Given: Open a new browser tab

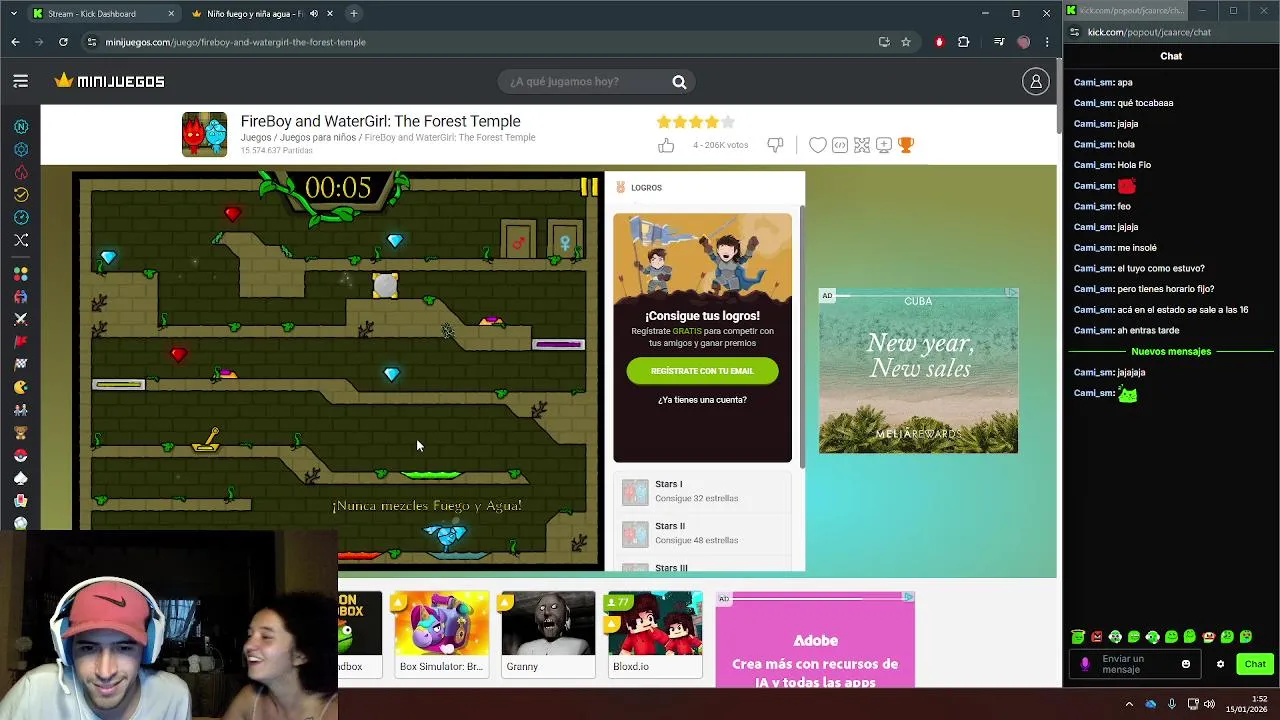Looking at the screenshot, I should (354, 14).
